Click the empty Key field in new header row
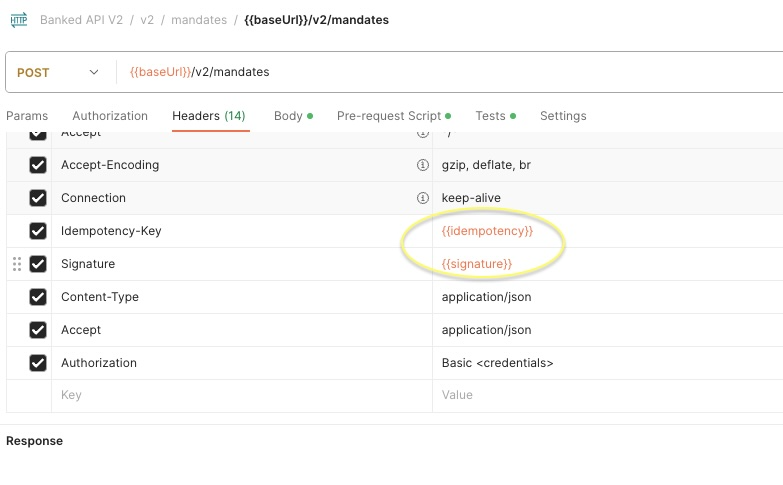783x485 pixels. coord(240,395)
